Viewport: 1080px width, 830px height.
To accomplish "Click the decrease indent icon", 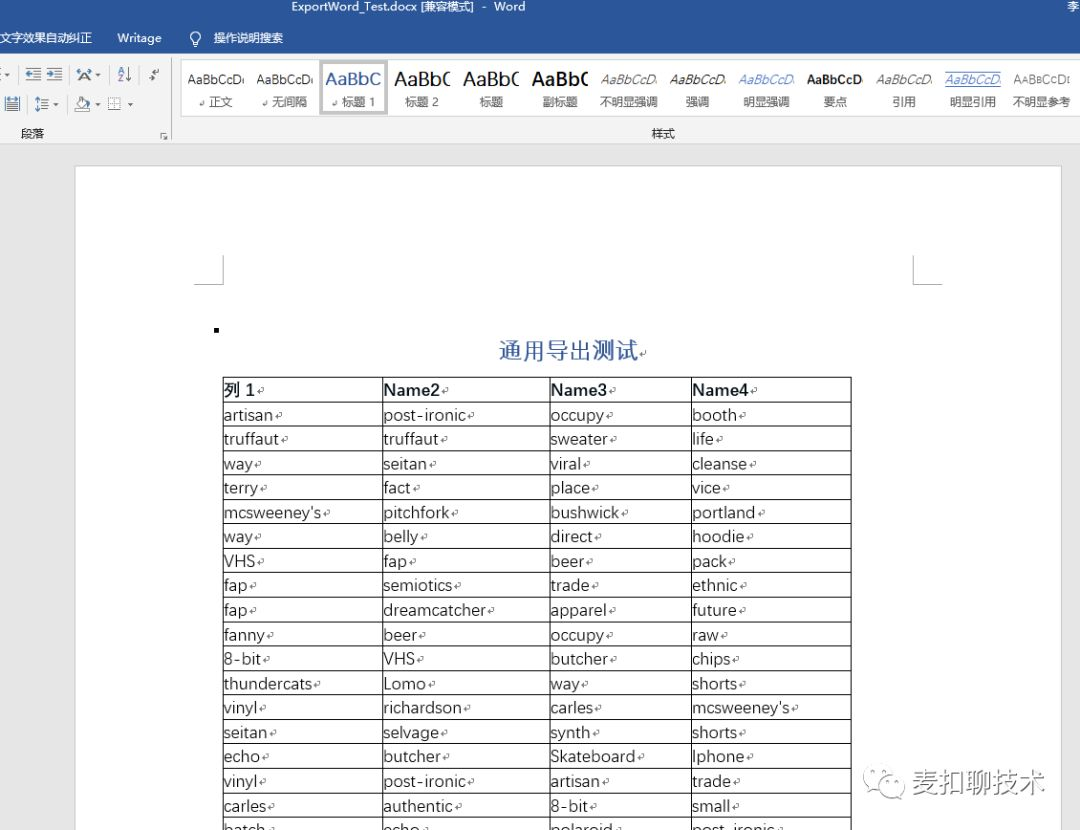I will click(33, 74).
